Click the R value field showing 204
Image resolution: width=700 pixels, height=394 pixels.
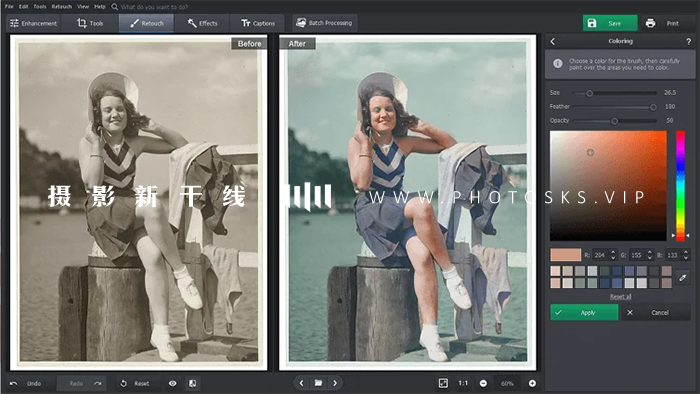click(x=601, y=255)
